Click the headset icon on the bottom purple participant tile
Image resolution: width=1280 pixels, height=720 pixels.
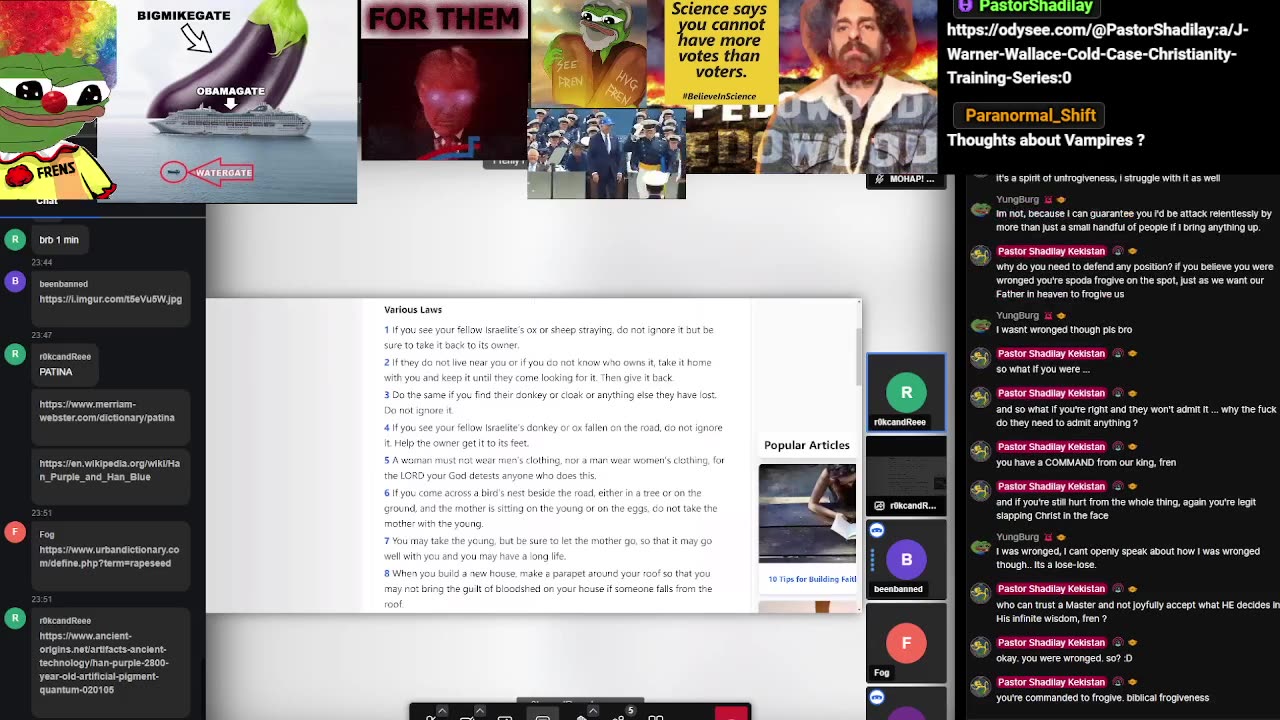[x=877, y=697]
